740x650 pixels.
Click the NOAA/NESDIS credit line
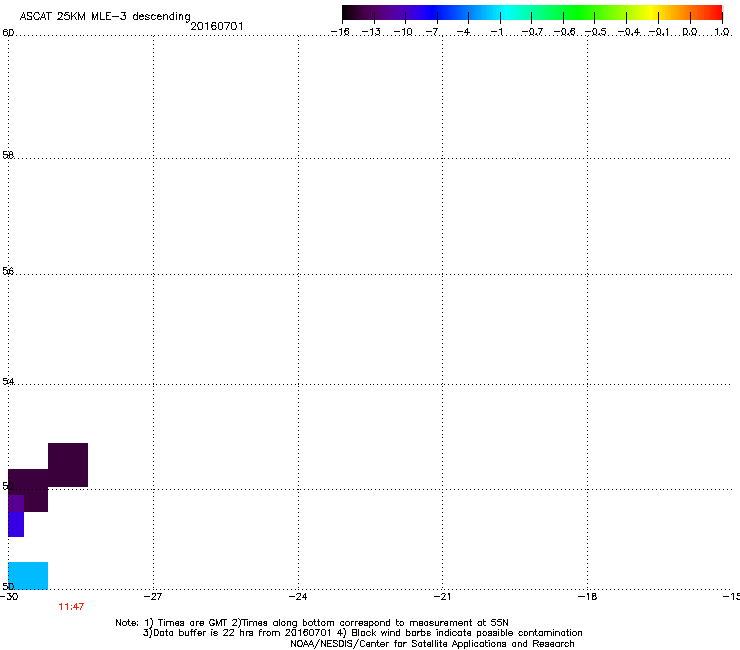(432, 644)
